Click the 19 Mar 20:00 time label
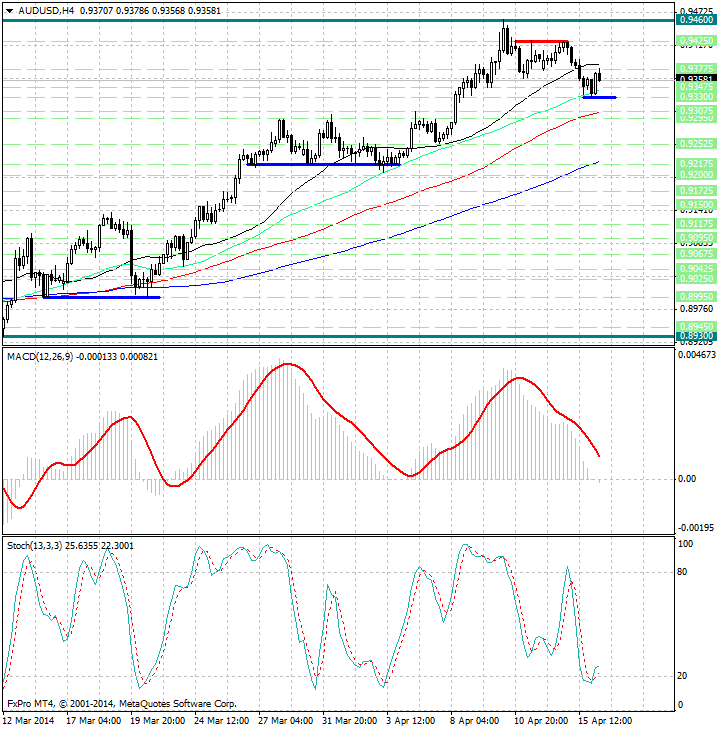This screenshot has width=717, height=729. click(x=158, y=721)
